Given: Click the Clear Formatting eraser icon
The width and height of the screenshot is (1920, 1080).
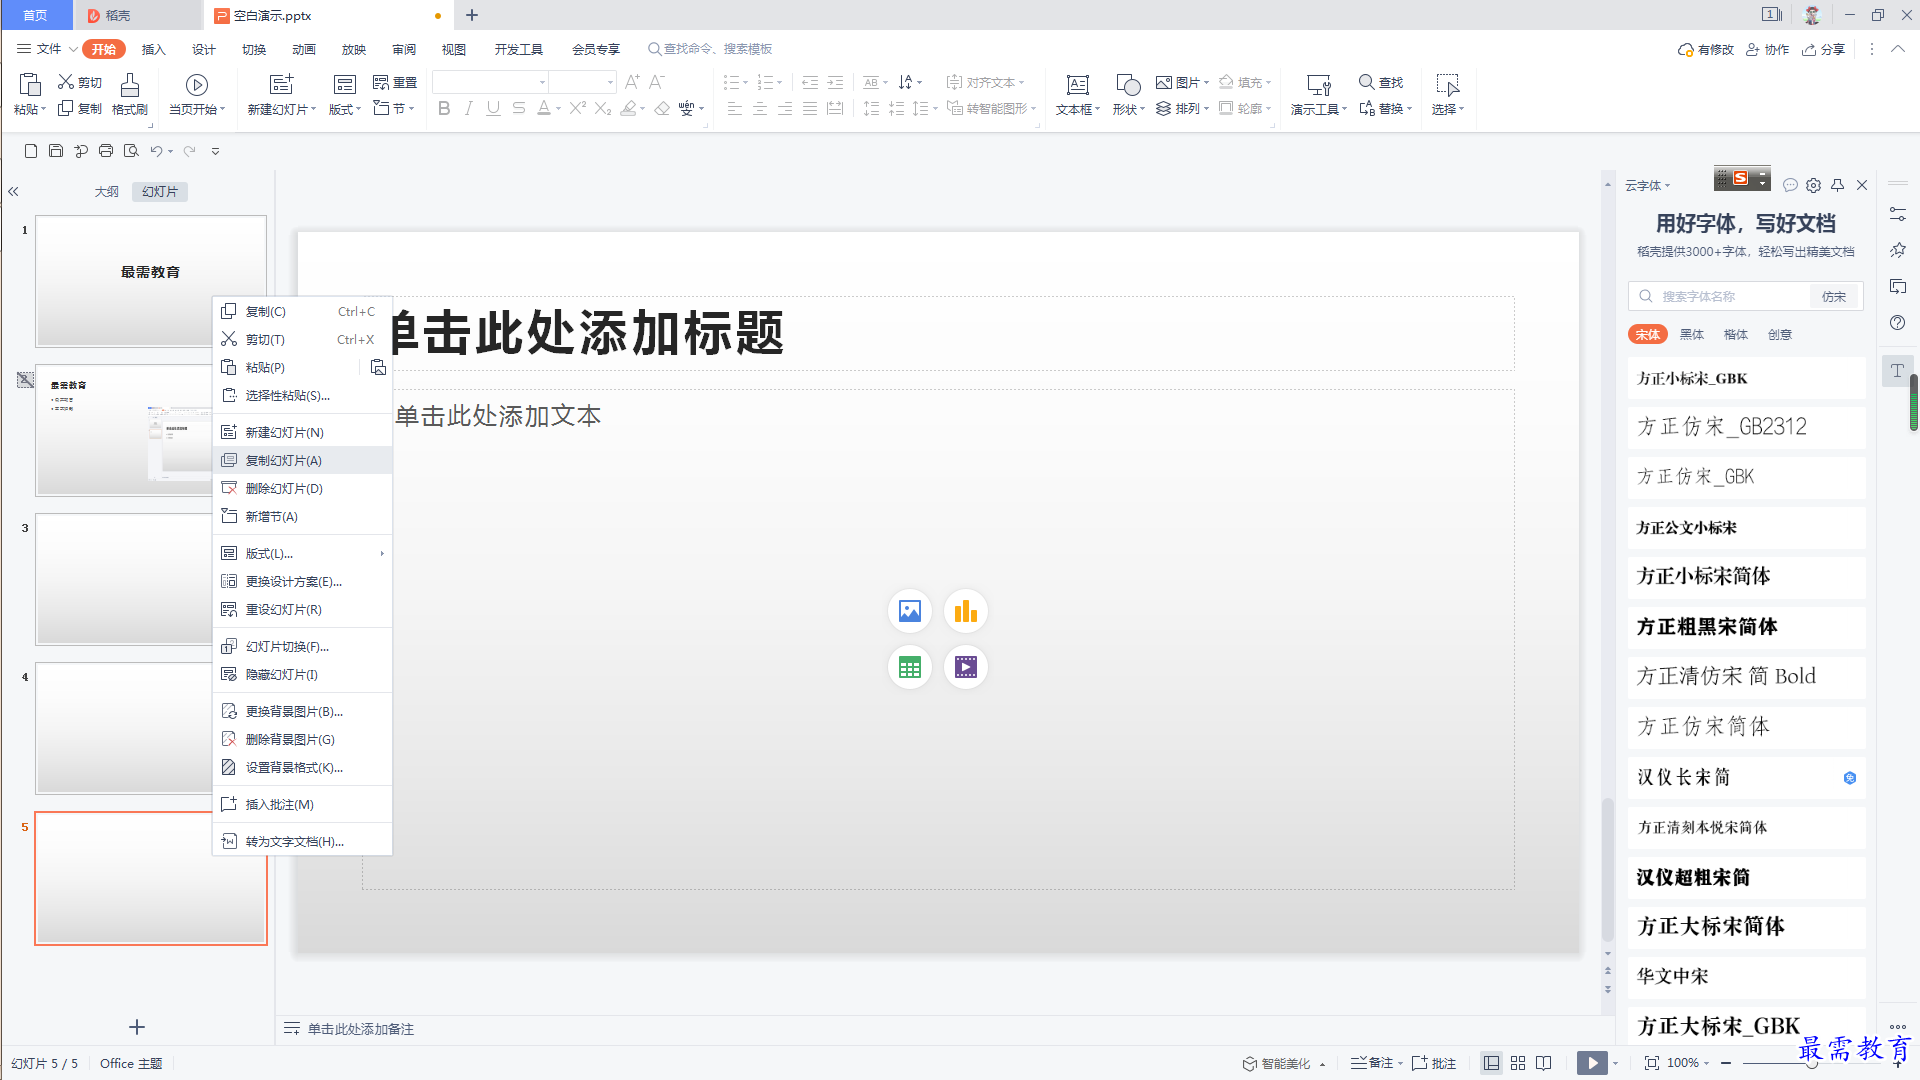Looking at the screenshot, I should (662, 108).
